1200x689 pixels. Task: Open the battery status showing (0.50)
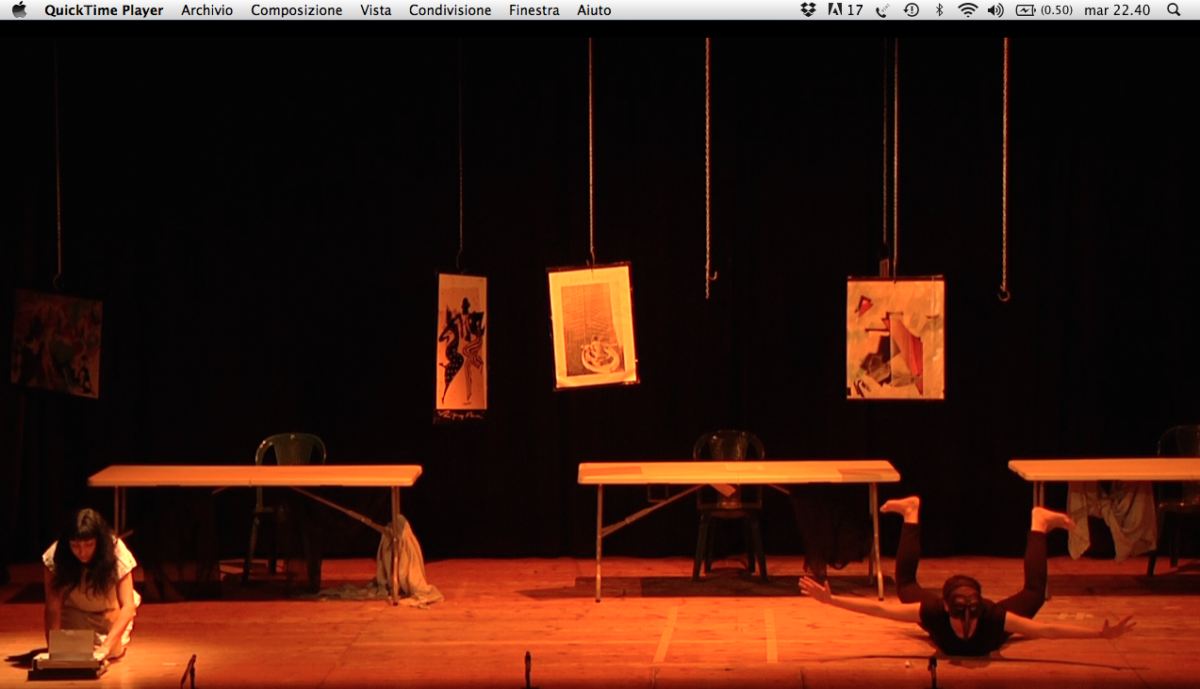(x=1044, y=10)
